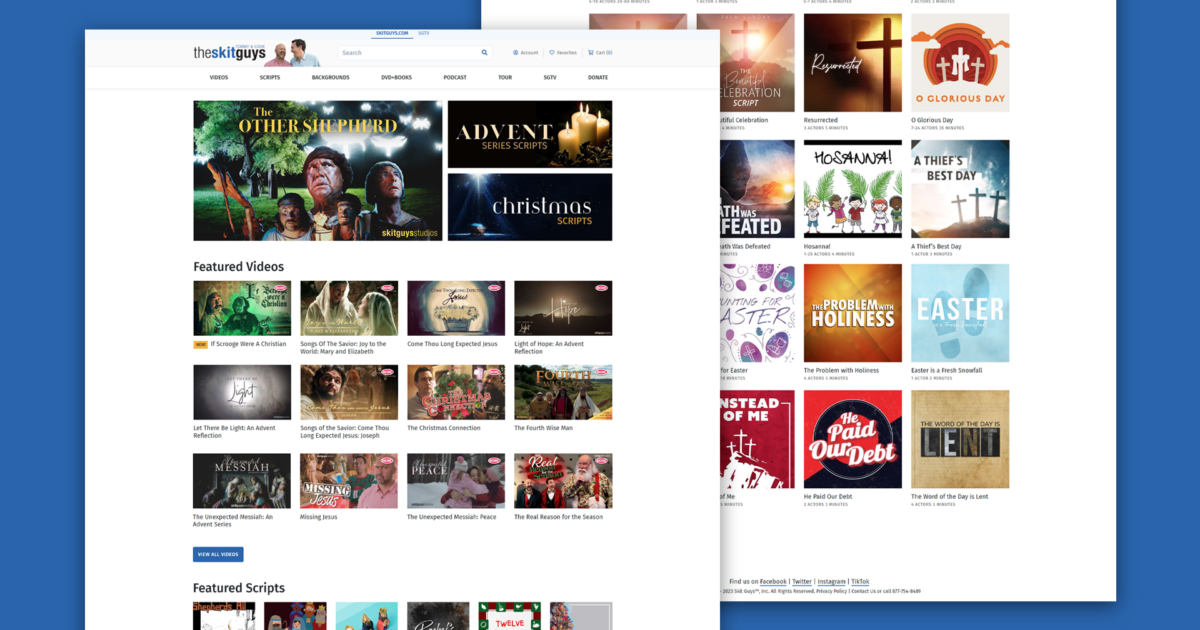Go to DVD+Books in navigation
The height and width of the screenshot is (630, 1200).
pos(396,77)
